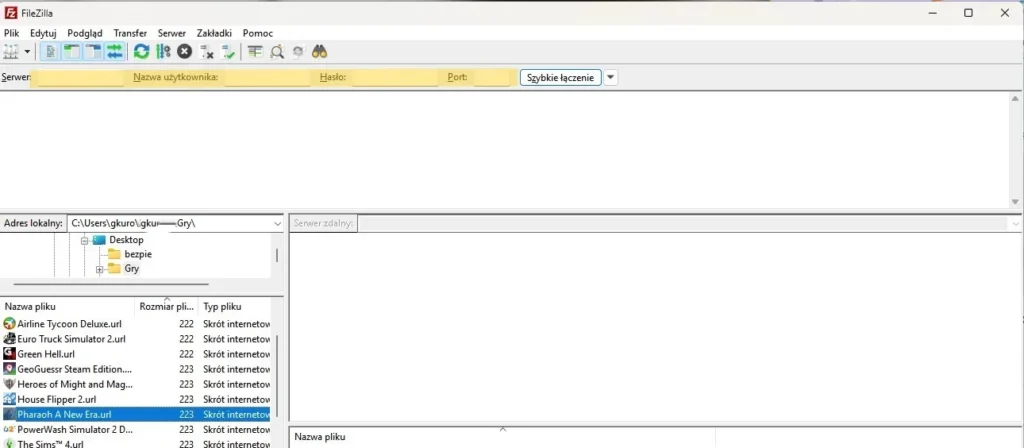Select the bezpie folder in the tree
The image size is (1024, 448).
pos(138,254)
